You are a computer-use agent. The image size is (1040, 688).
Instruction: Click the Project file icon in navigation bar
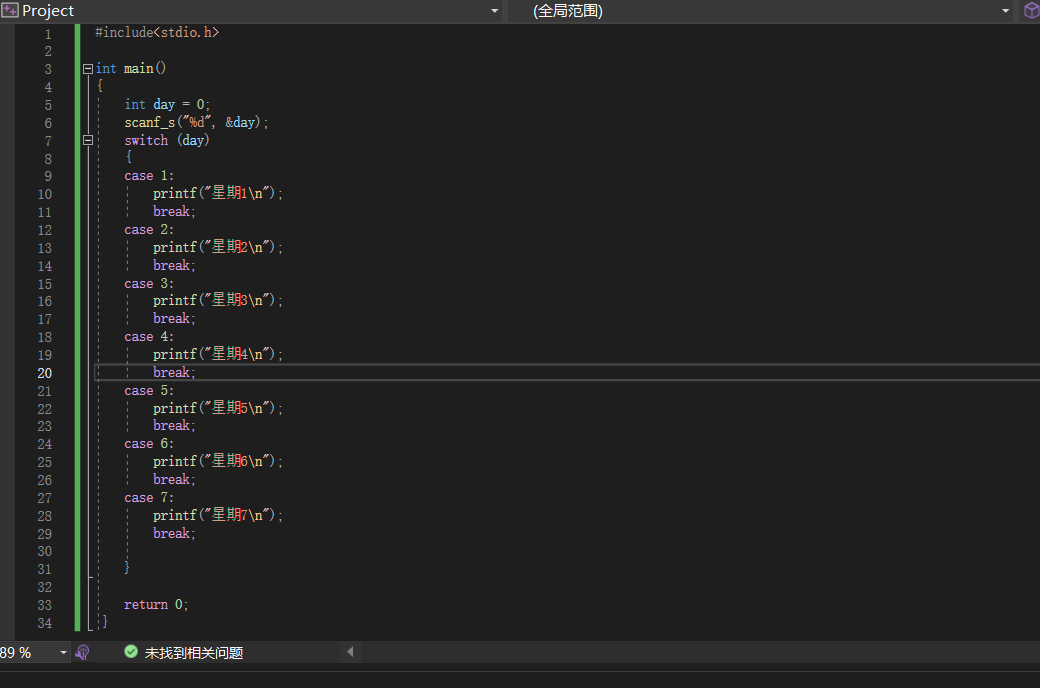click(10, 11)
